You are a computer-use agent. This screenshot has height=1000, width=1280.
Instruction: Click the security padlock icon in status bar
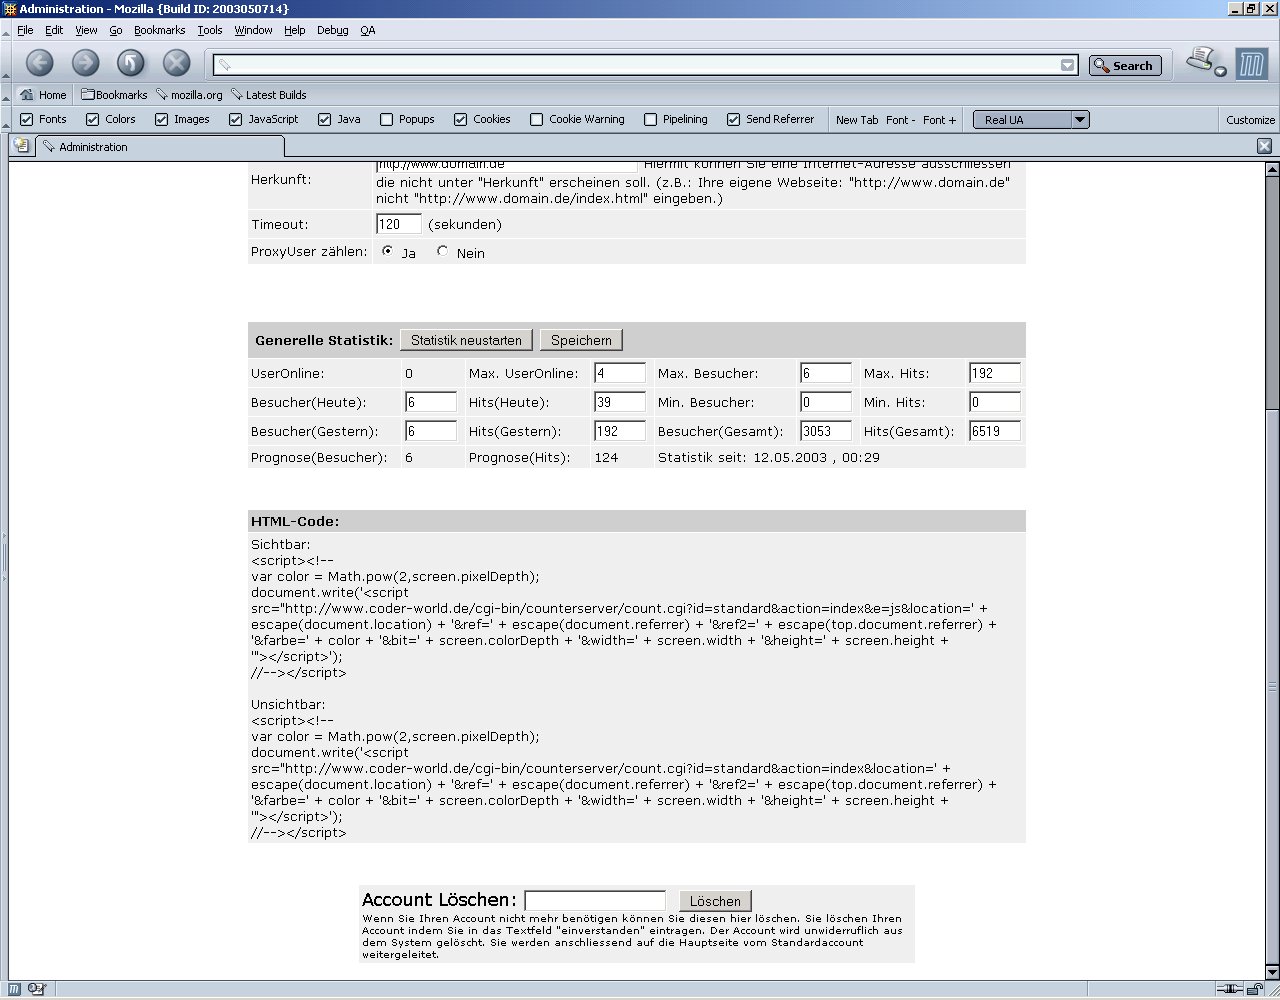[x=1254, y=989]
